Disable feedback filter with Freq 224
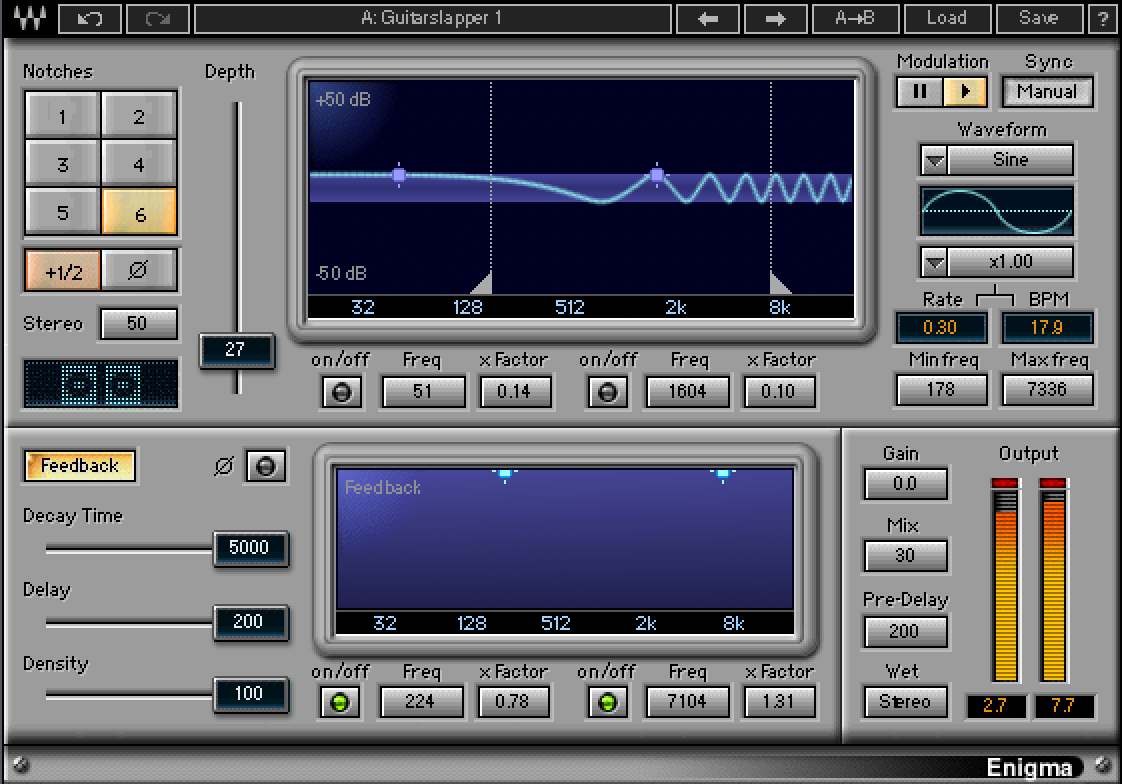Viewport: 1122px width, 784px height. tap(340, 702)
